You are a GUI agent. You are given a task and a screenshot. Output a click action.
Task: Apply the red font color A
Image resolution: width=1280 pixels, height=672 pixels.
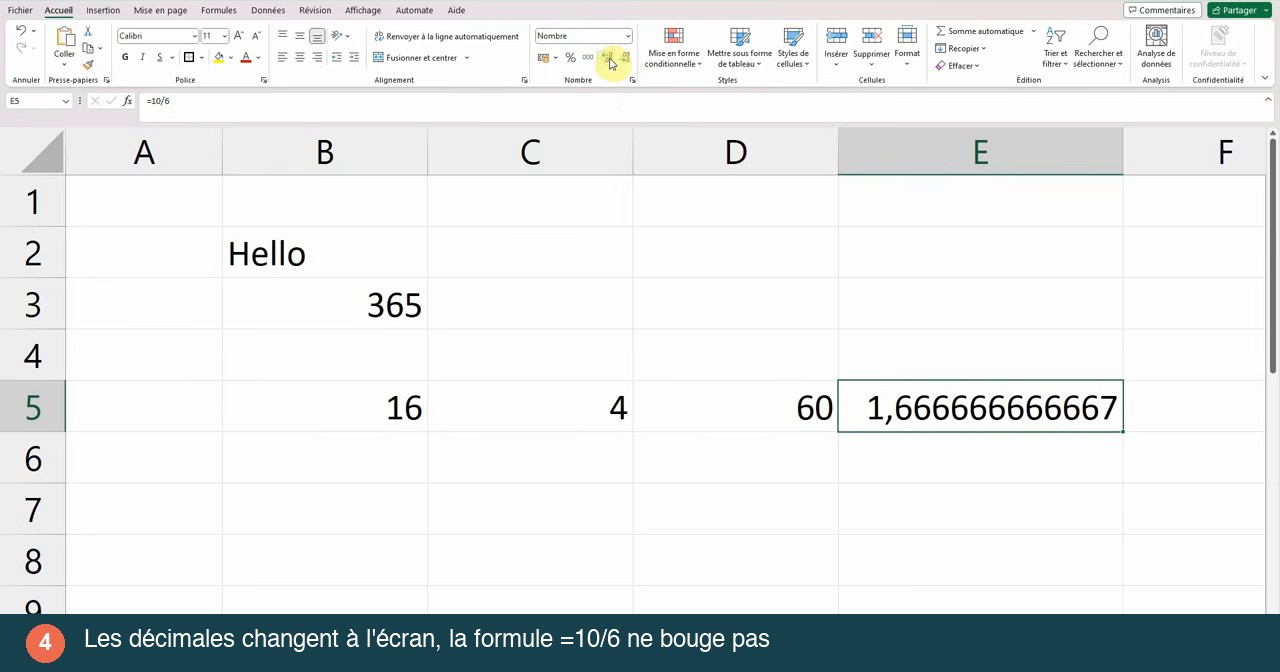[246, 58]
